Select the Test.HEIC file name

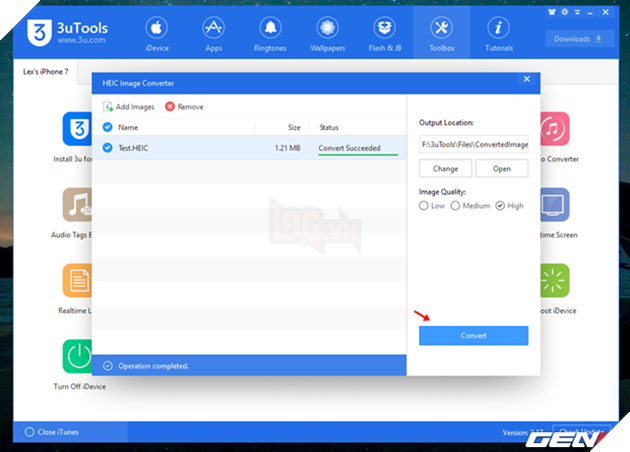(x=133, y=148)
